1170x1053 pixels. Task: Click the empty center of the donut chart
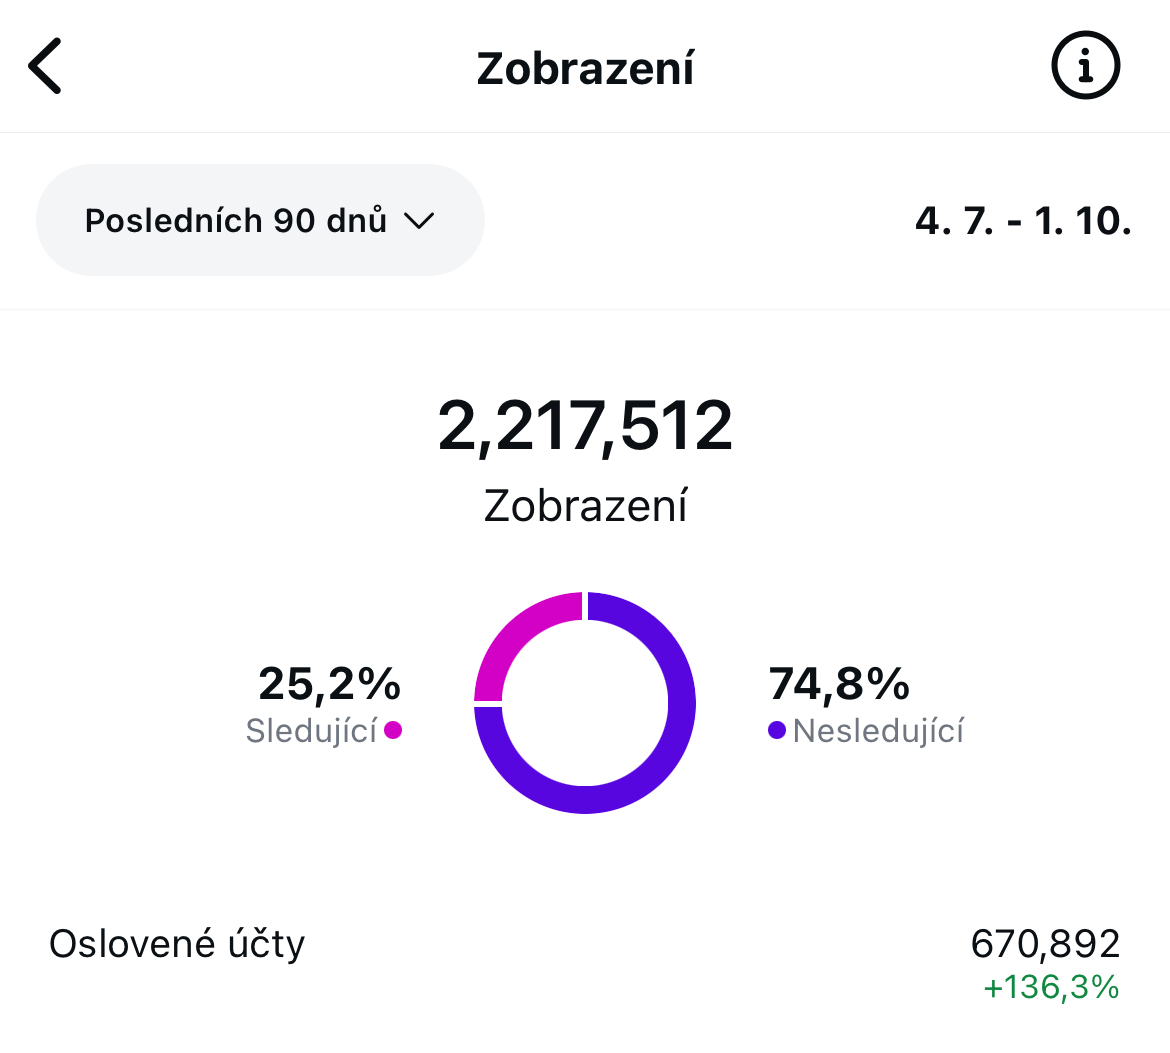pyautogui.click(x=585, y=703)
